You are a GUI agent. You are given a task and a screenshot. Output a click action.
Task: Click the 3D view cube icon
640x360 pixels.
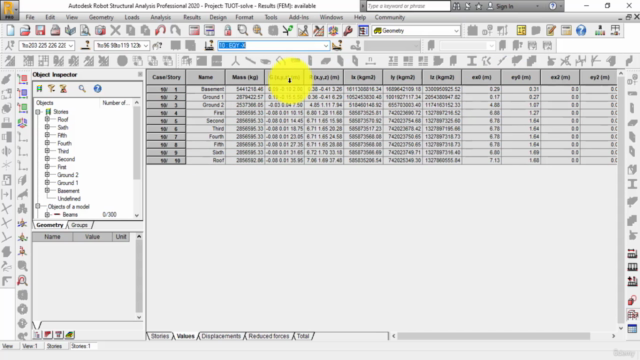pos(22,122)
